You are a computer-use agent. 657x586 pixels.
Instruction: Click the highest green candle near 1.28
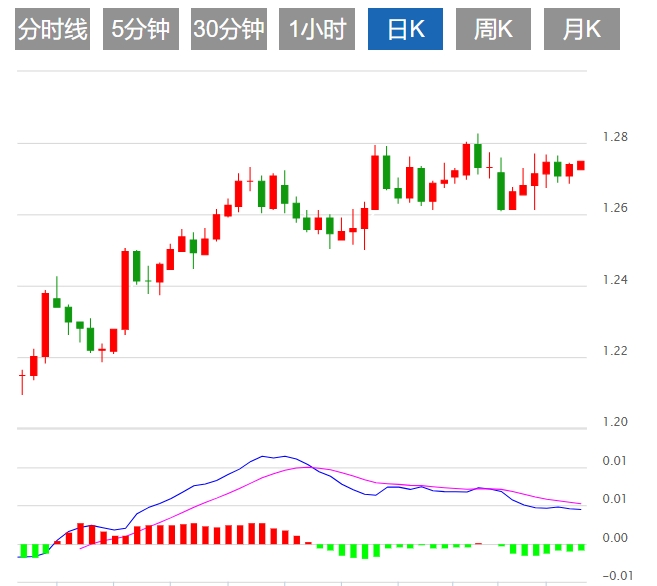478,155
